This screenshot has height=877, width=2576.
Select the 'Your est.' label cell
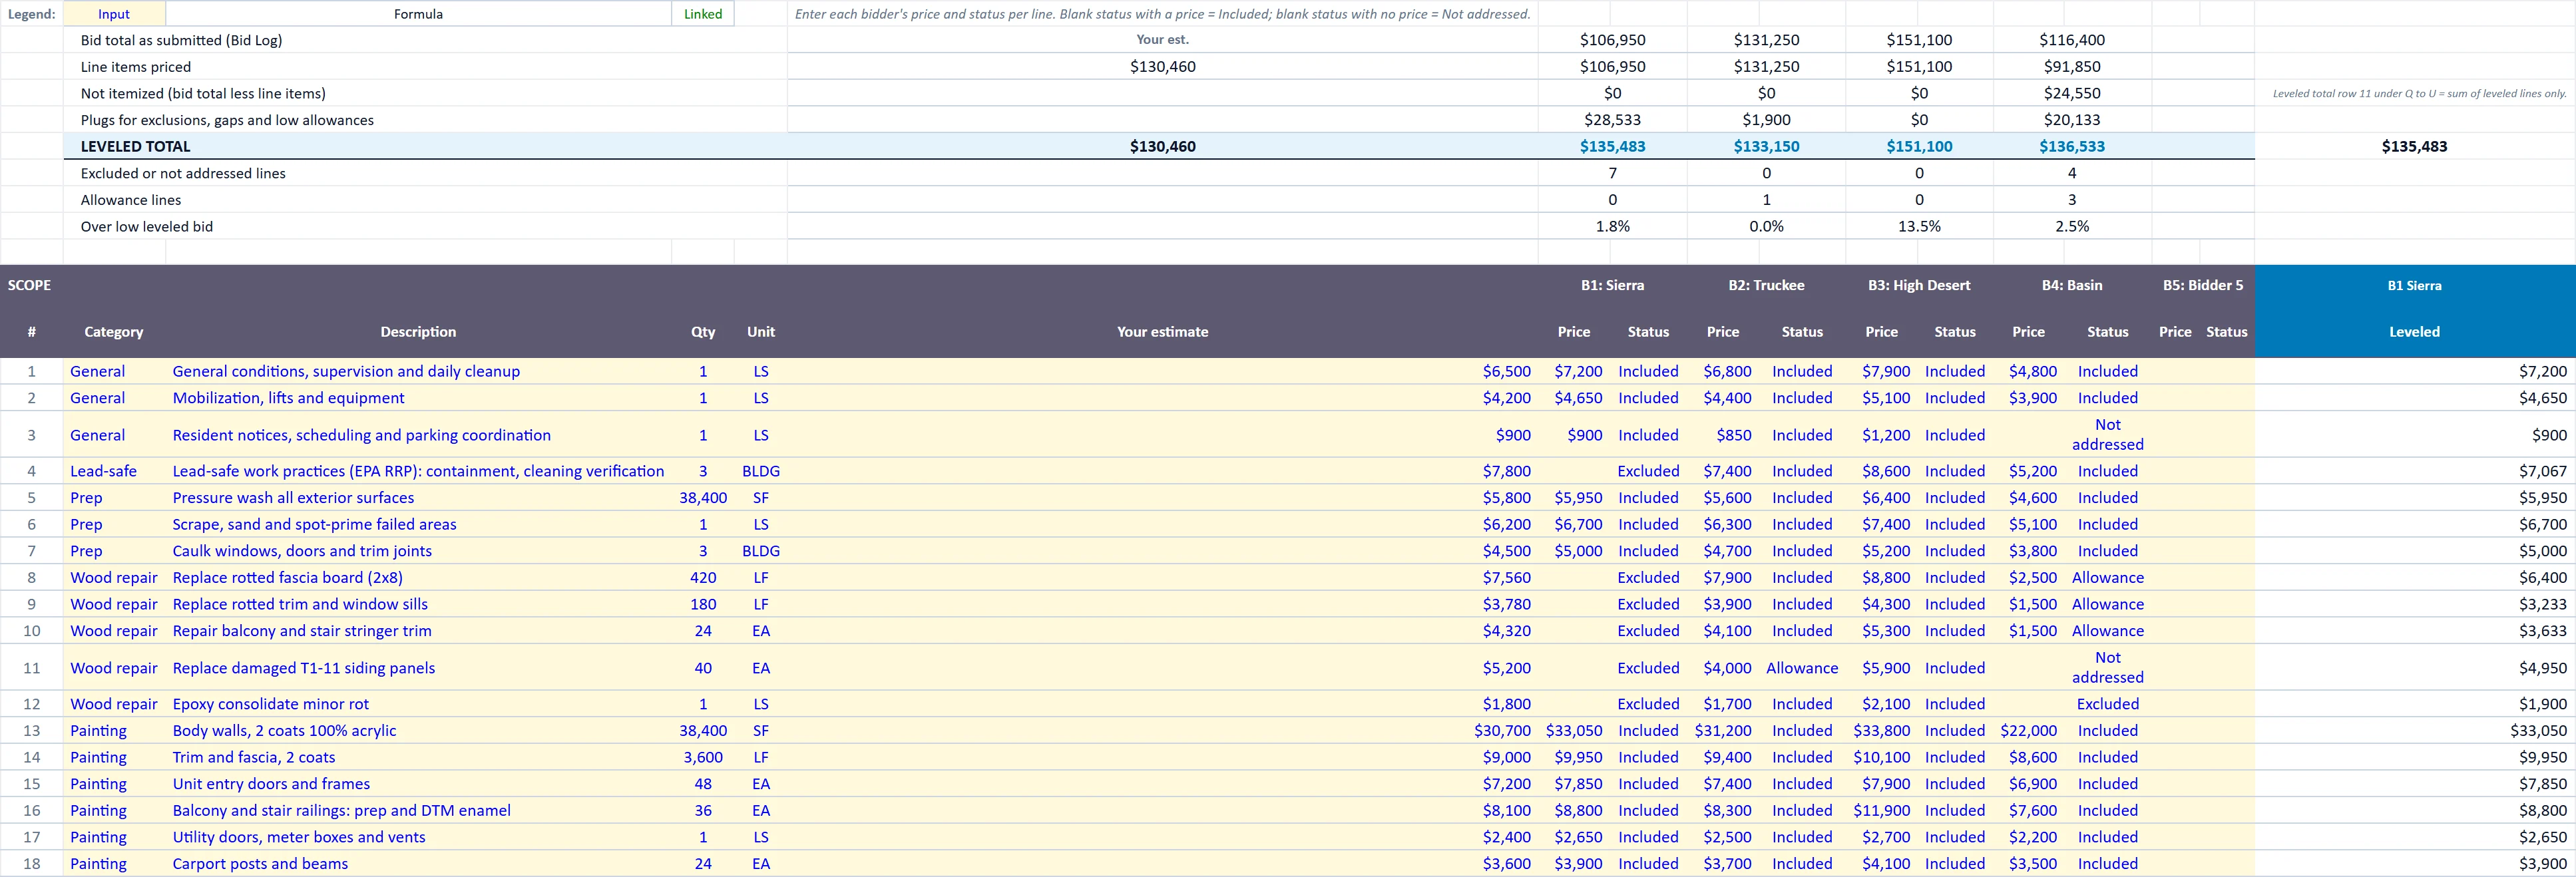[x=1162, y=40]
